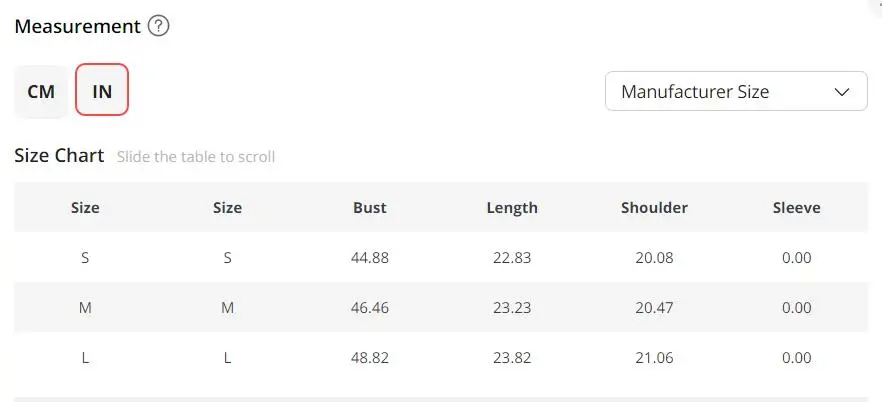
Task: Click bust value 44.88
Action: click(x=370, y=258)
